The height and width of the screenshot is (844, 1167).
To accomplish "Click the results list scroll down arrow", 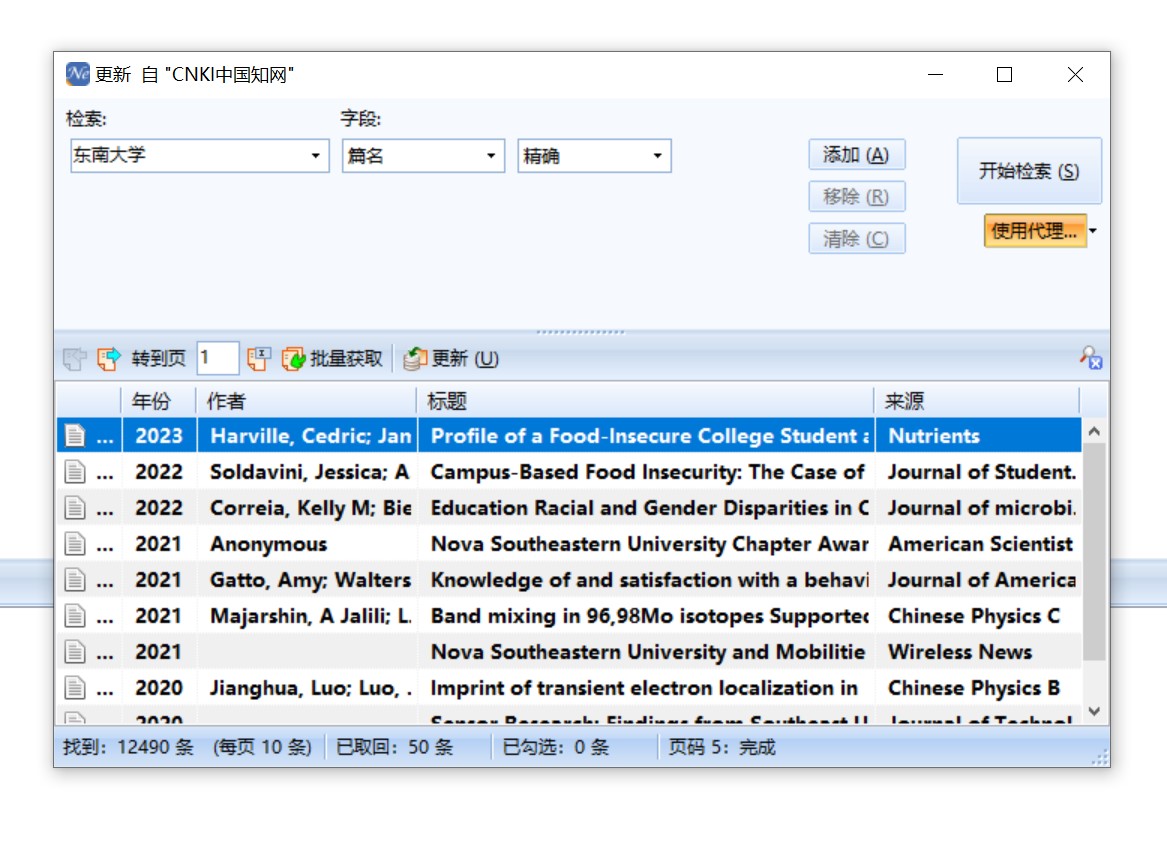I will [x=1093, y=712].
